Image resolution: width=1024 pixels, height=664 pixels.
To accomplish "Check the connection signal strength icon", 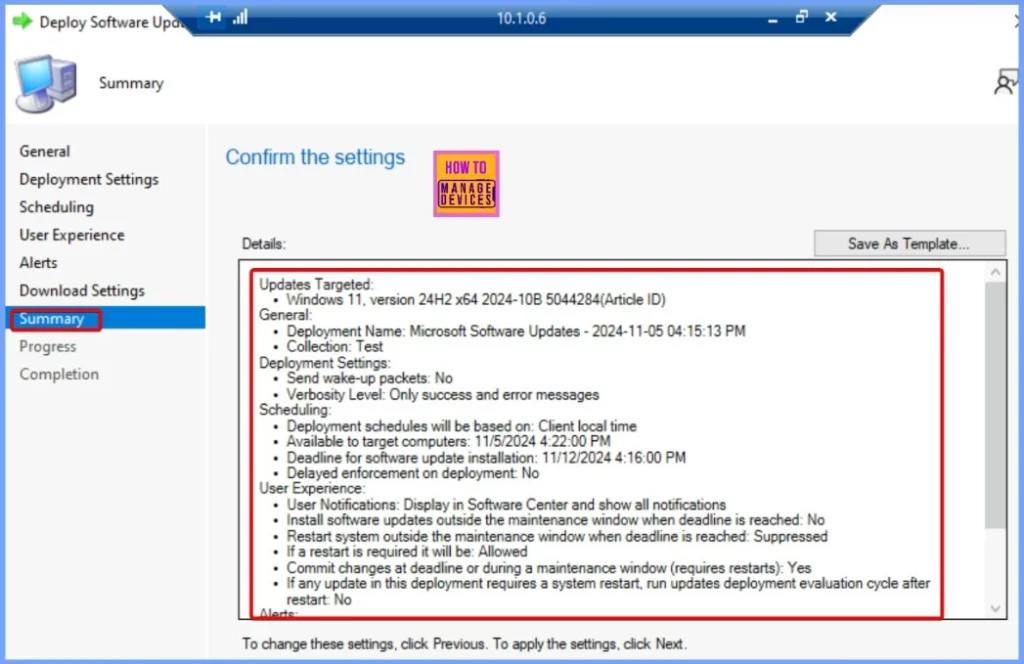I will (x=240, y=17).
